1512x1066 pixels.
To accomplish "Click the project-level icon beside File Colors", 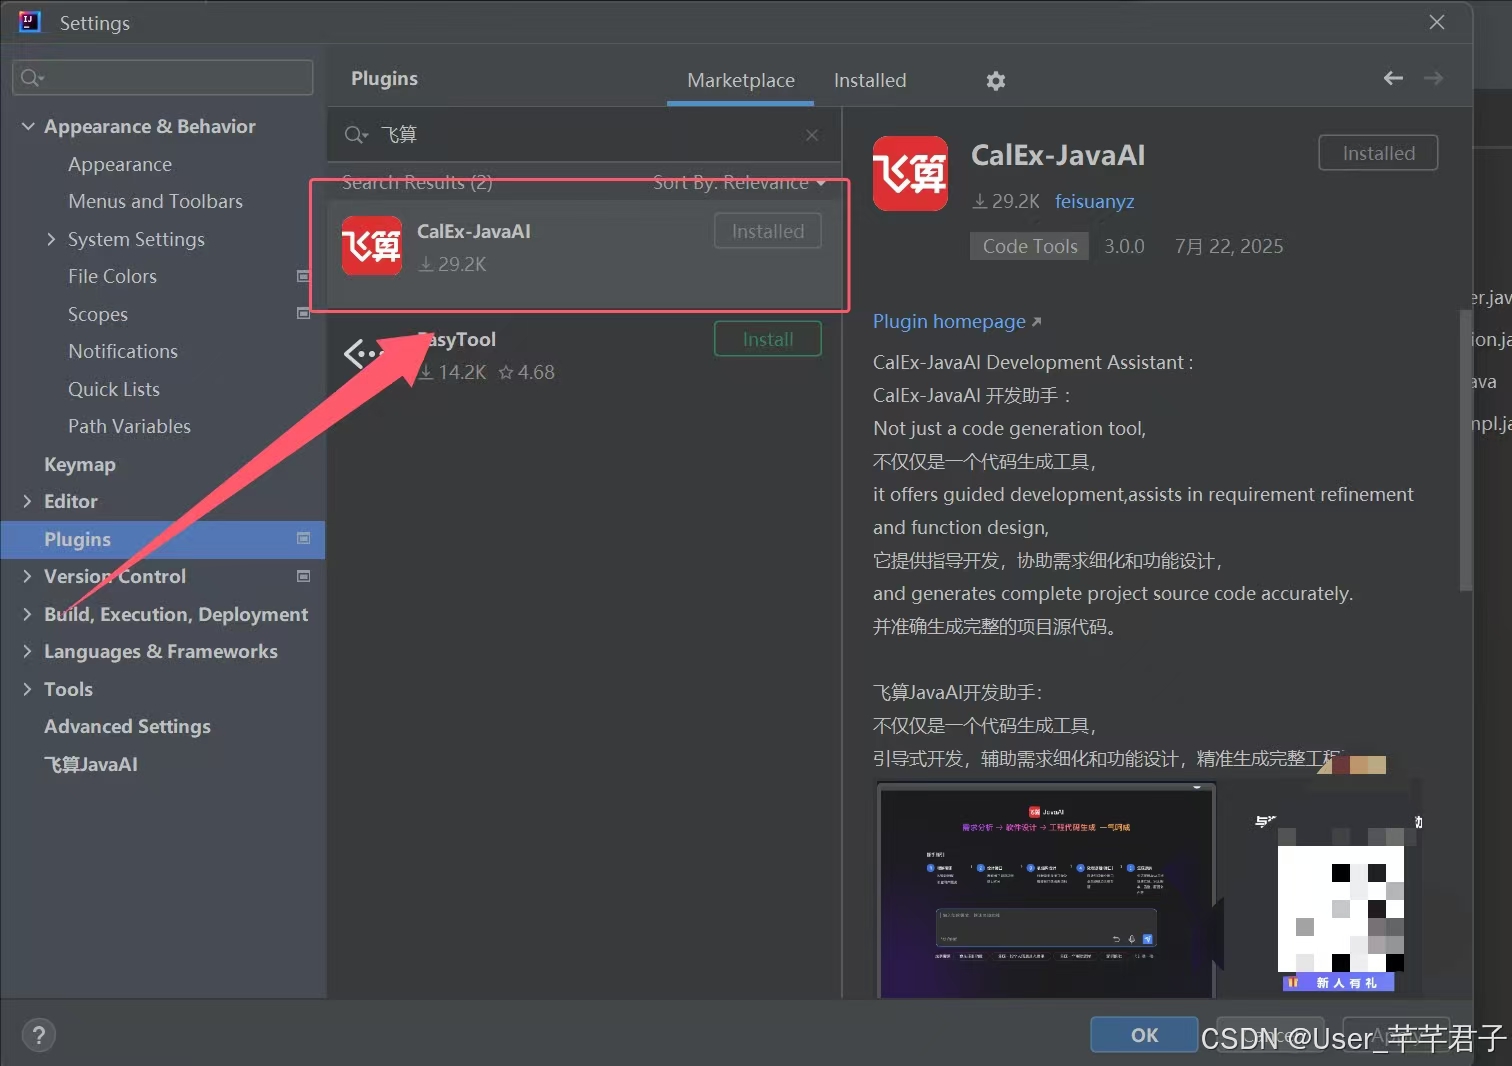I will coord(303,276).
